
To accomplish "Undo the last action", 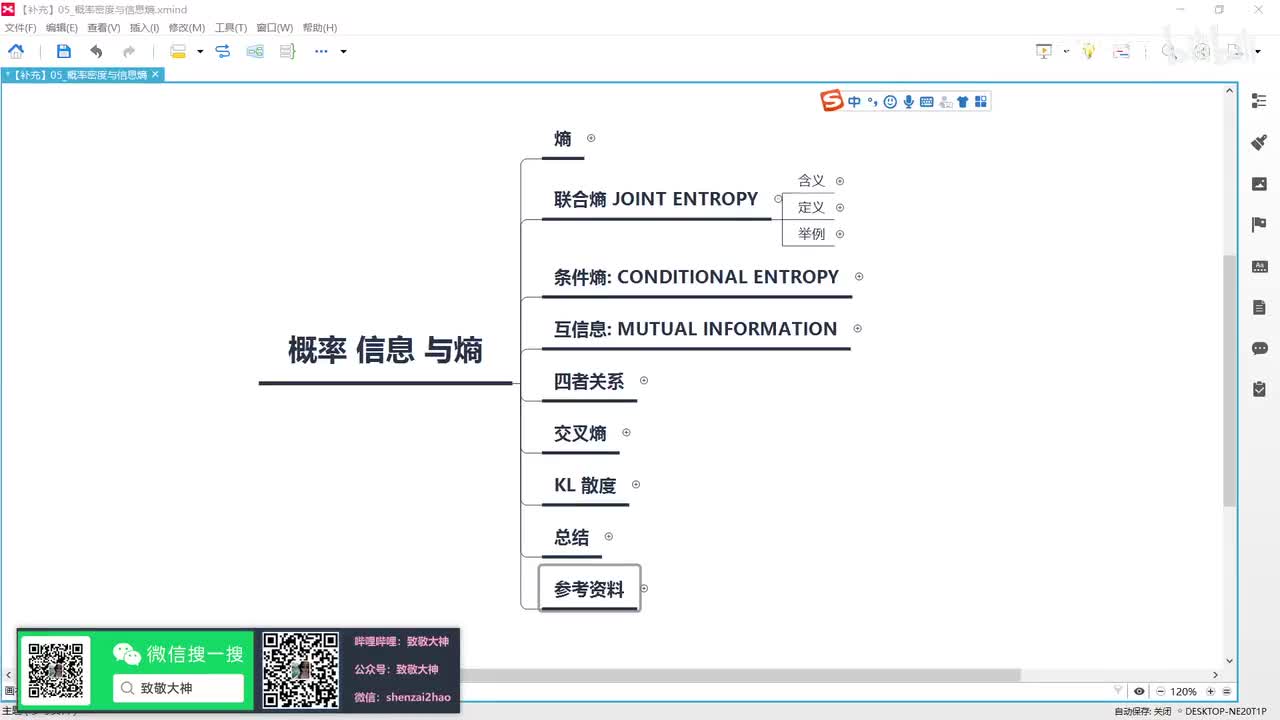I will coord(96,51).
